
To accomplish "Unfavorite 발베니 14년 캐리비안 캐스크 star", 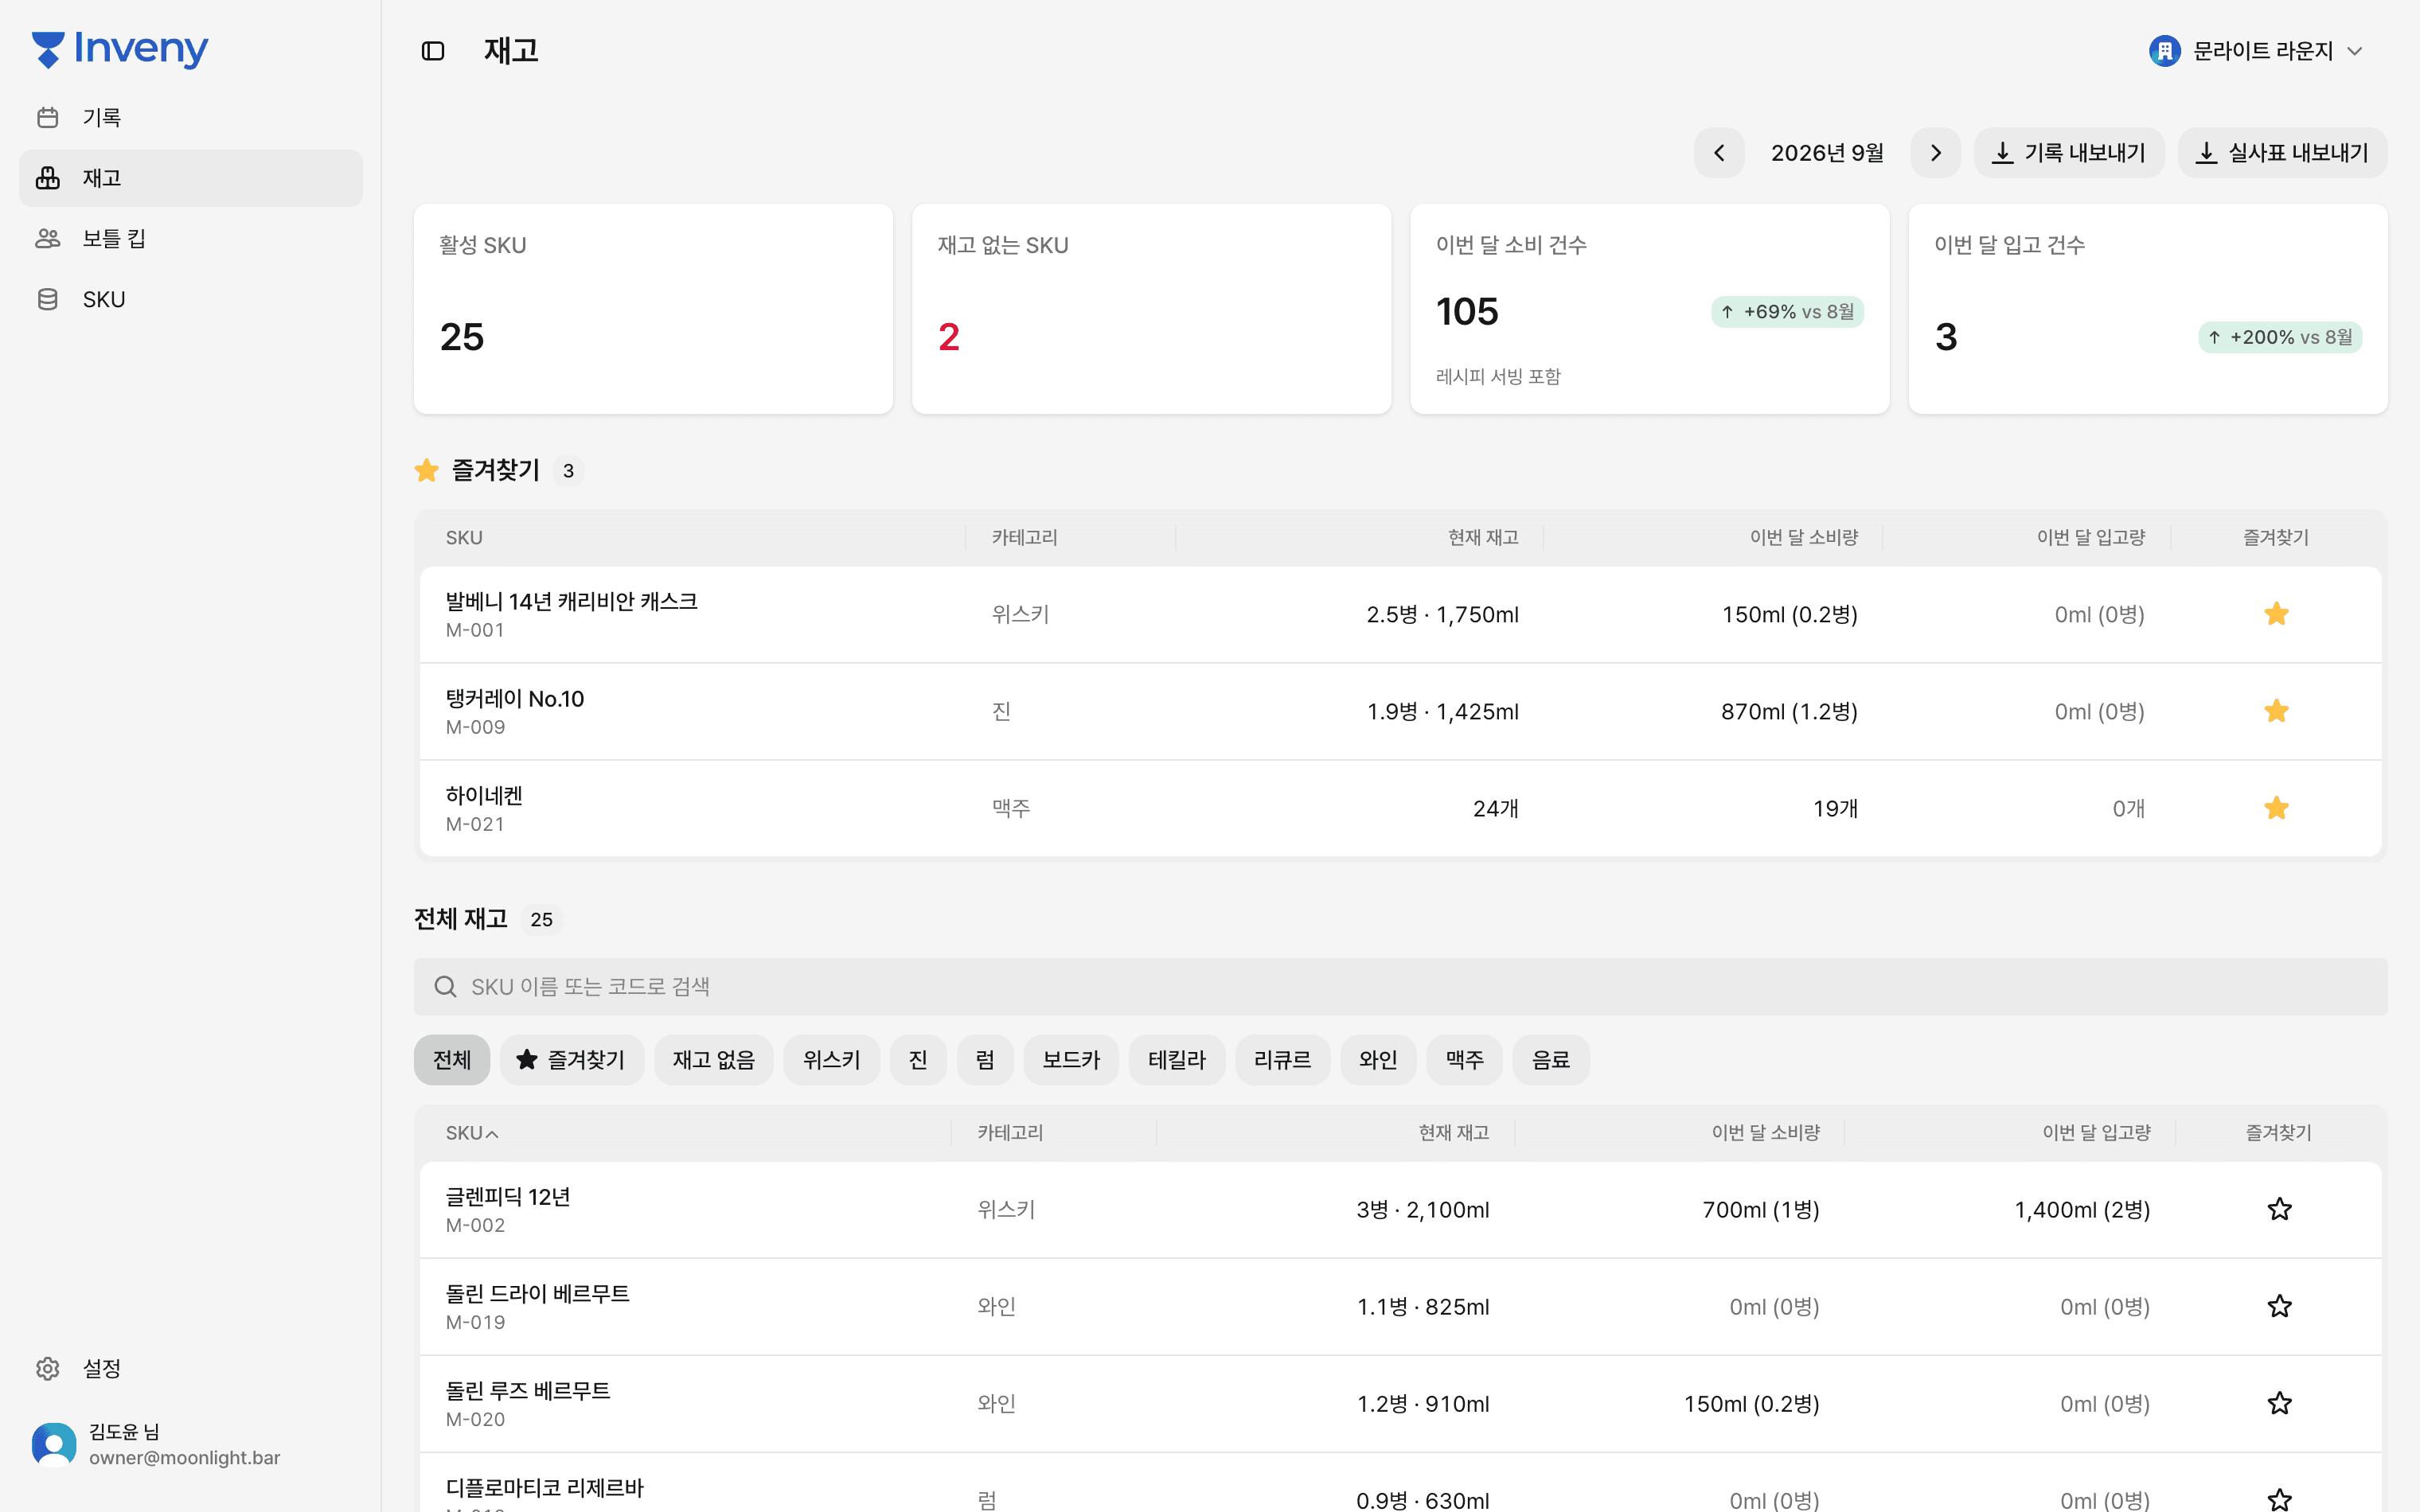I will click(x=2277, y=614).
